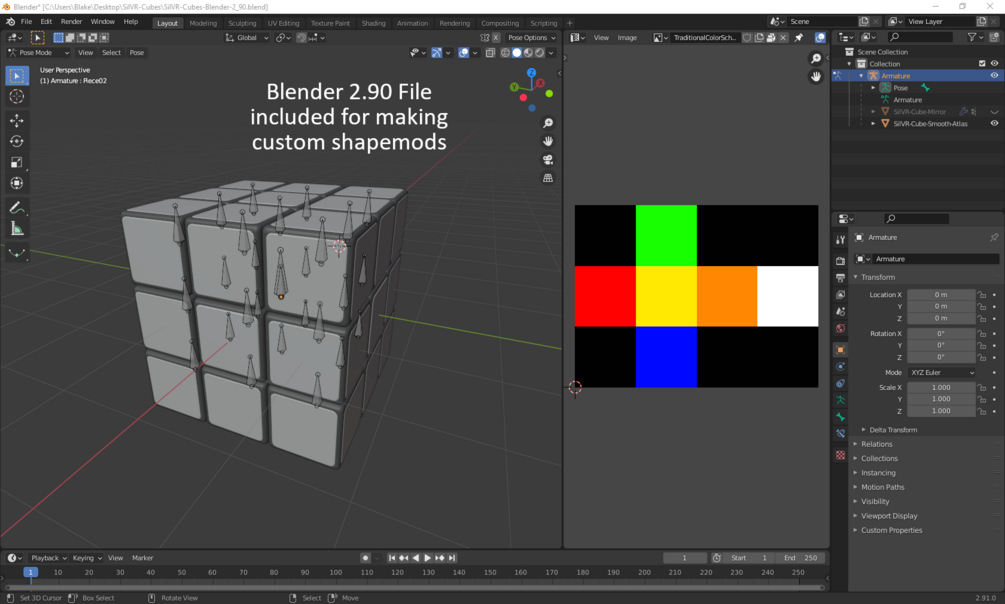The width and height of the screenshot is (1005, 604).
Task: Open the image editor View menu
Action: tap(601, 38)
